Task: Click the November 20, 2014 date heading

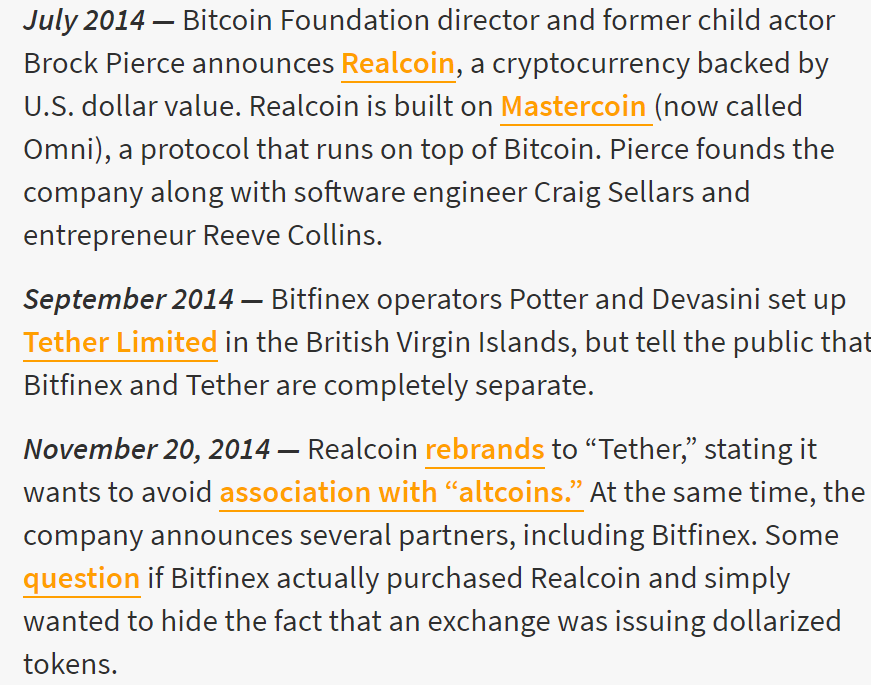Action: pos(147,449)
